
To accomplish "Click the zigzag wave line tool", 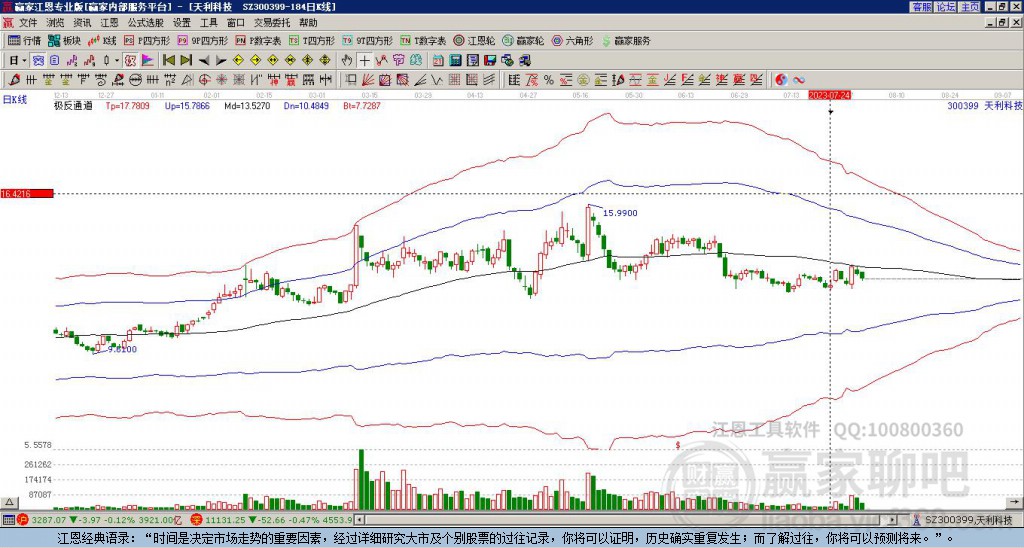I will pos(437,80).
